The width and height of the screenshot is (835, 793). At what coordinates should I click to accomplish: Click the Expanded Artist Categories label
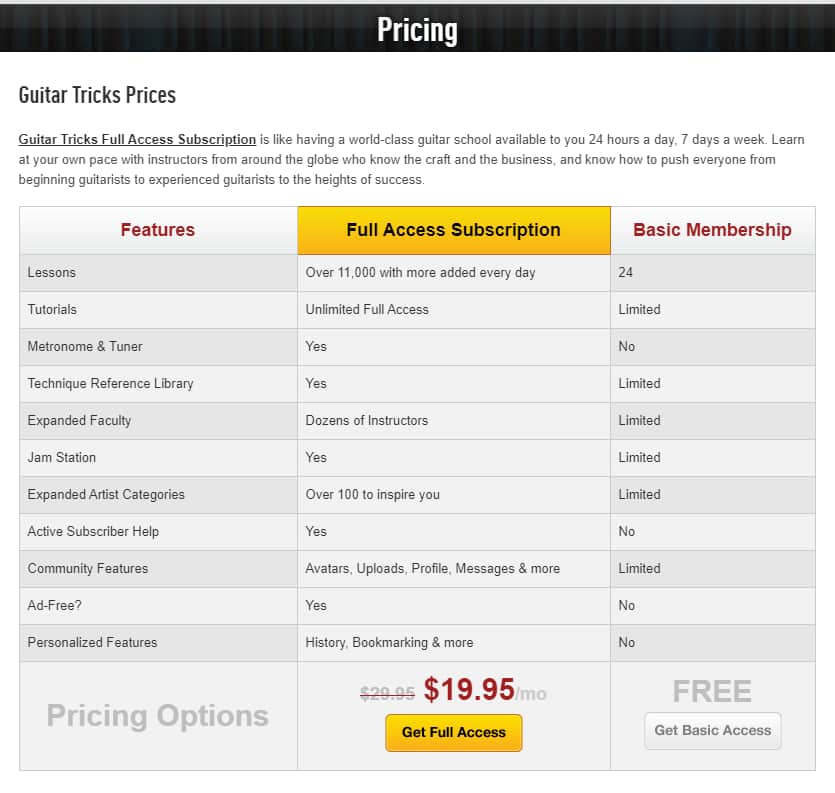pyautogui.click(x=106, y=494)
